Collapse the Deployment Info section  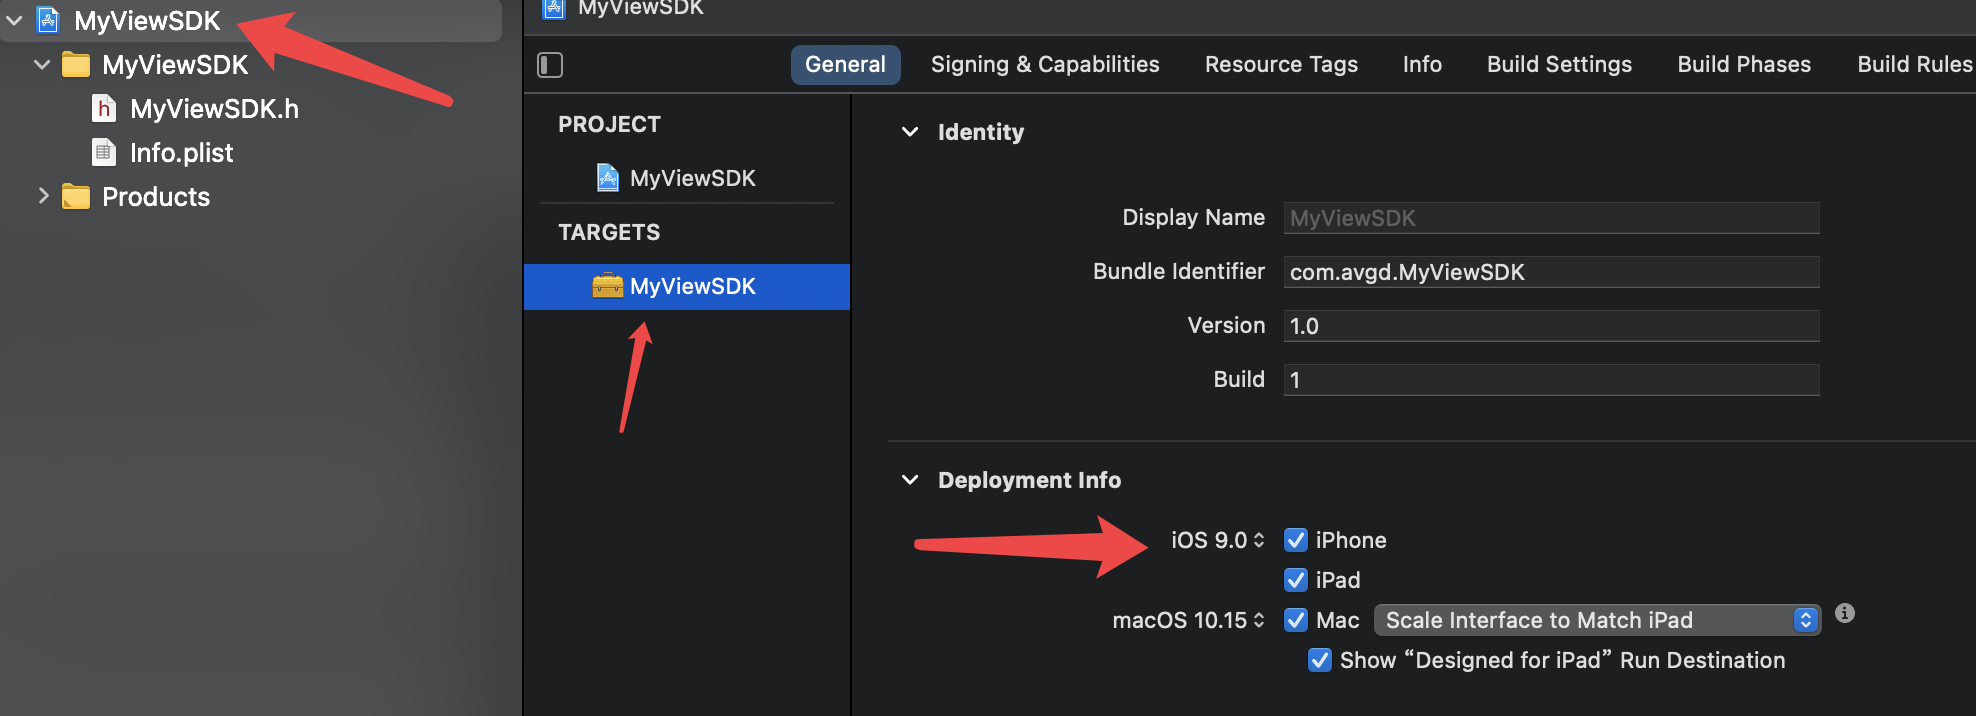(x=910, y=480)
